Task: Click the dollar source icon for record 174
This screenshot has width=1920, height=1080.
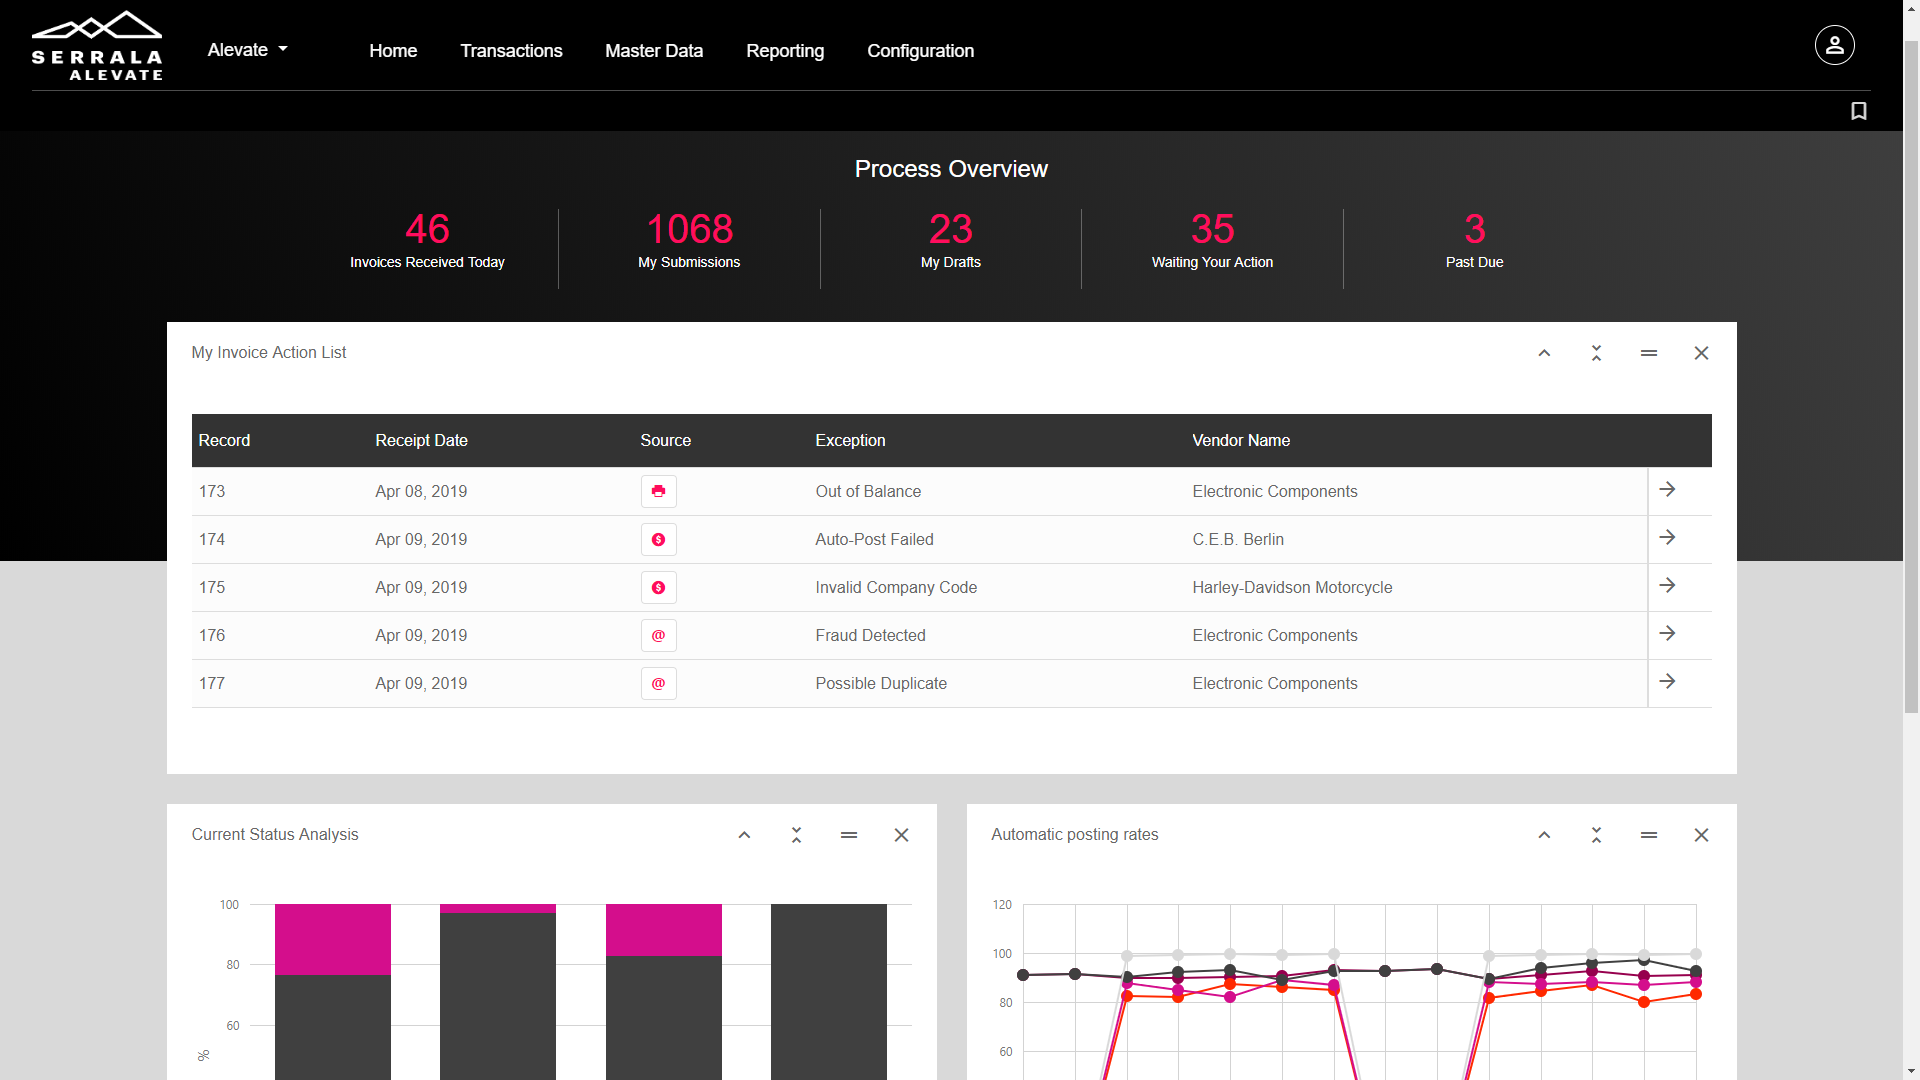Action: pos(658,539)
